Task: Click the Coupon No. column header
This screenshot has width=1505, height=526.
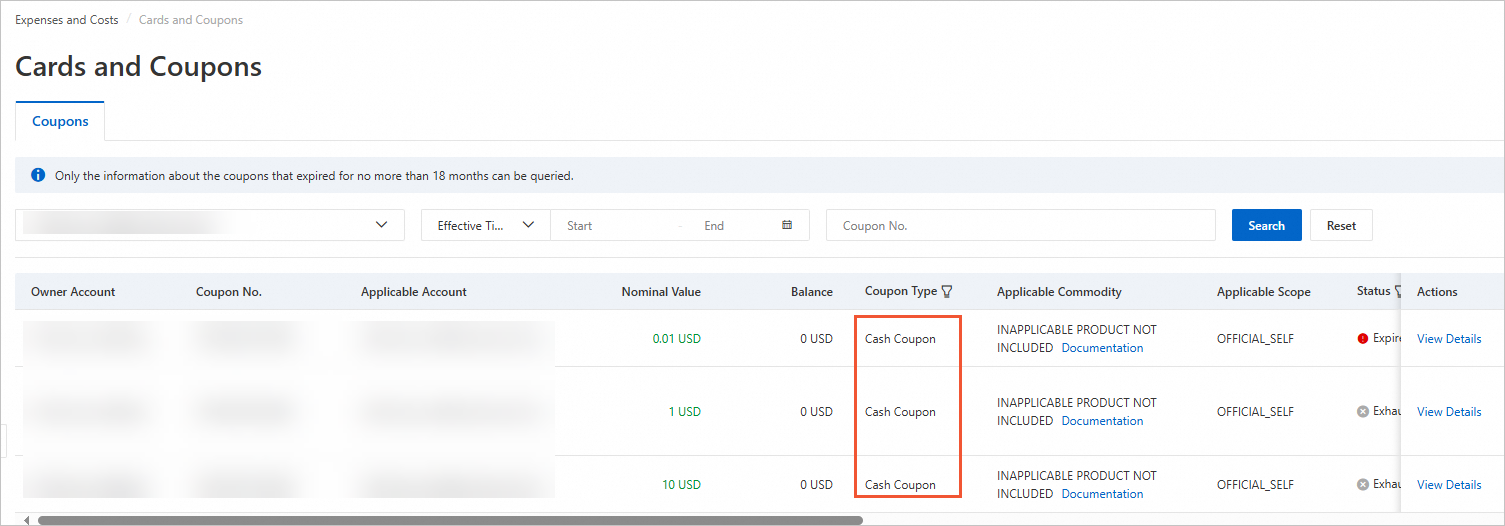Action: 229,292
